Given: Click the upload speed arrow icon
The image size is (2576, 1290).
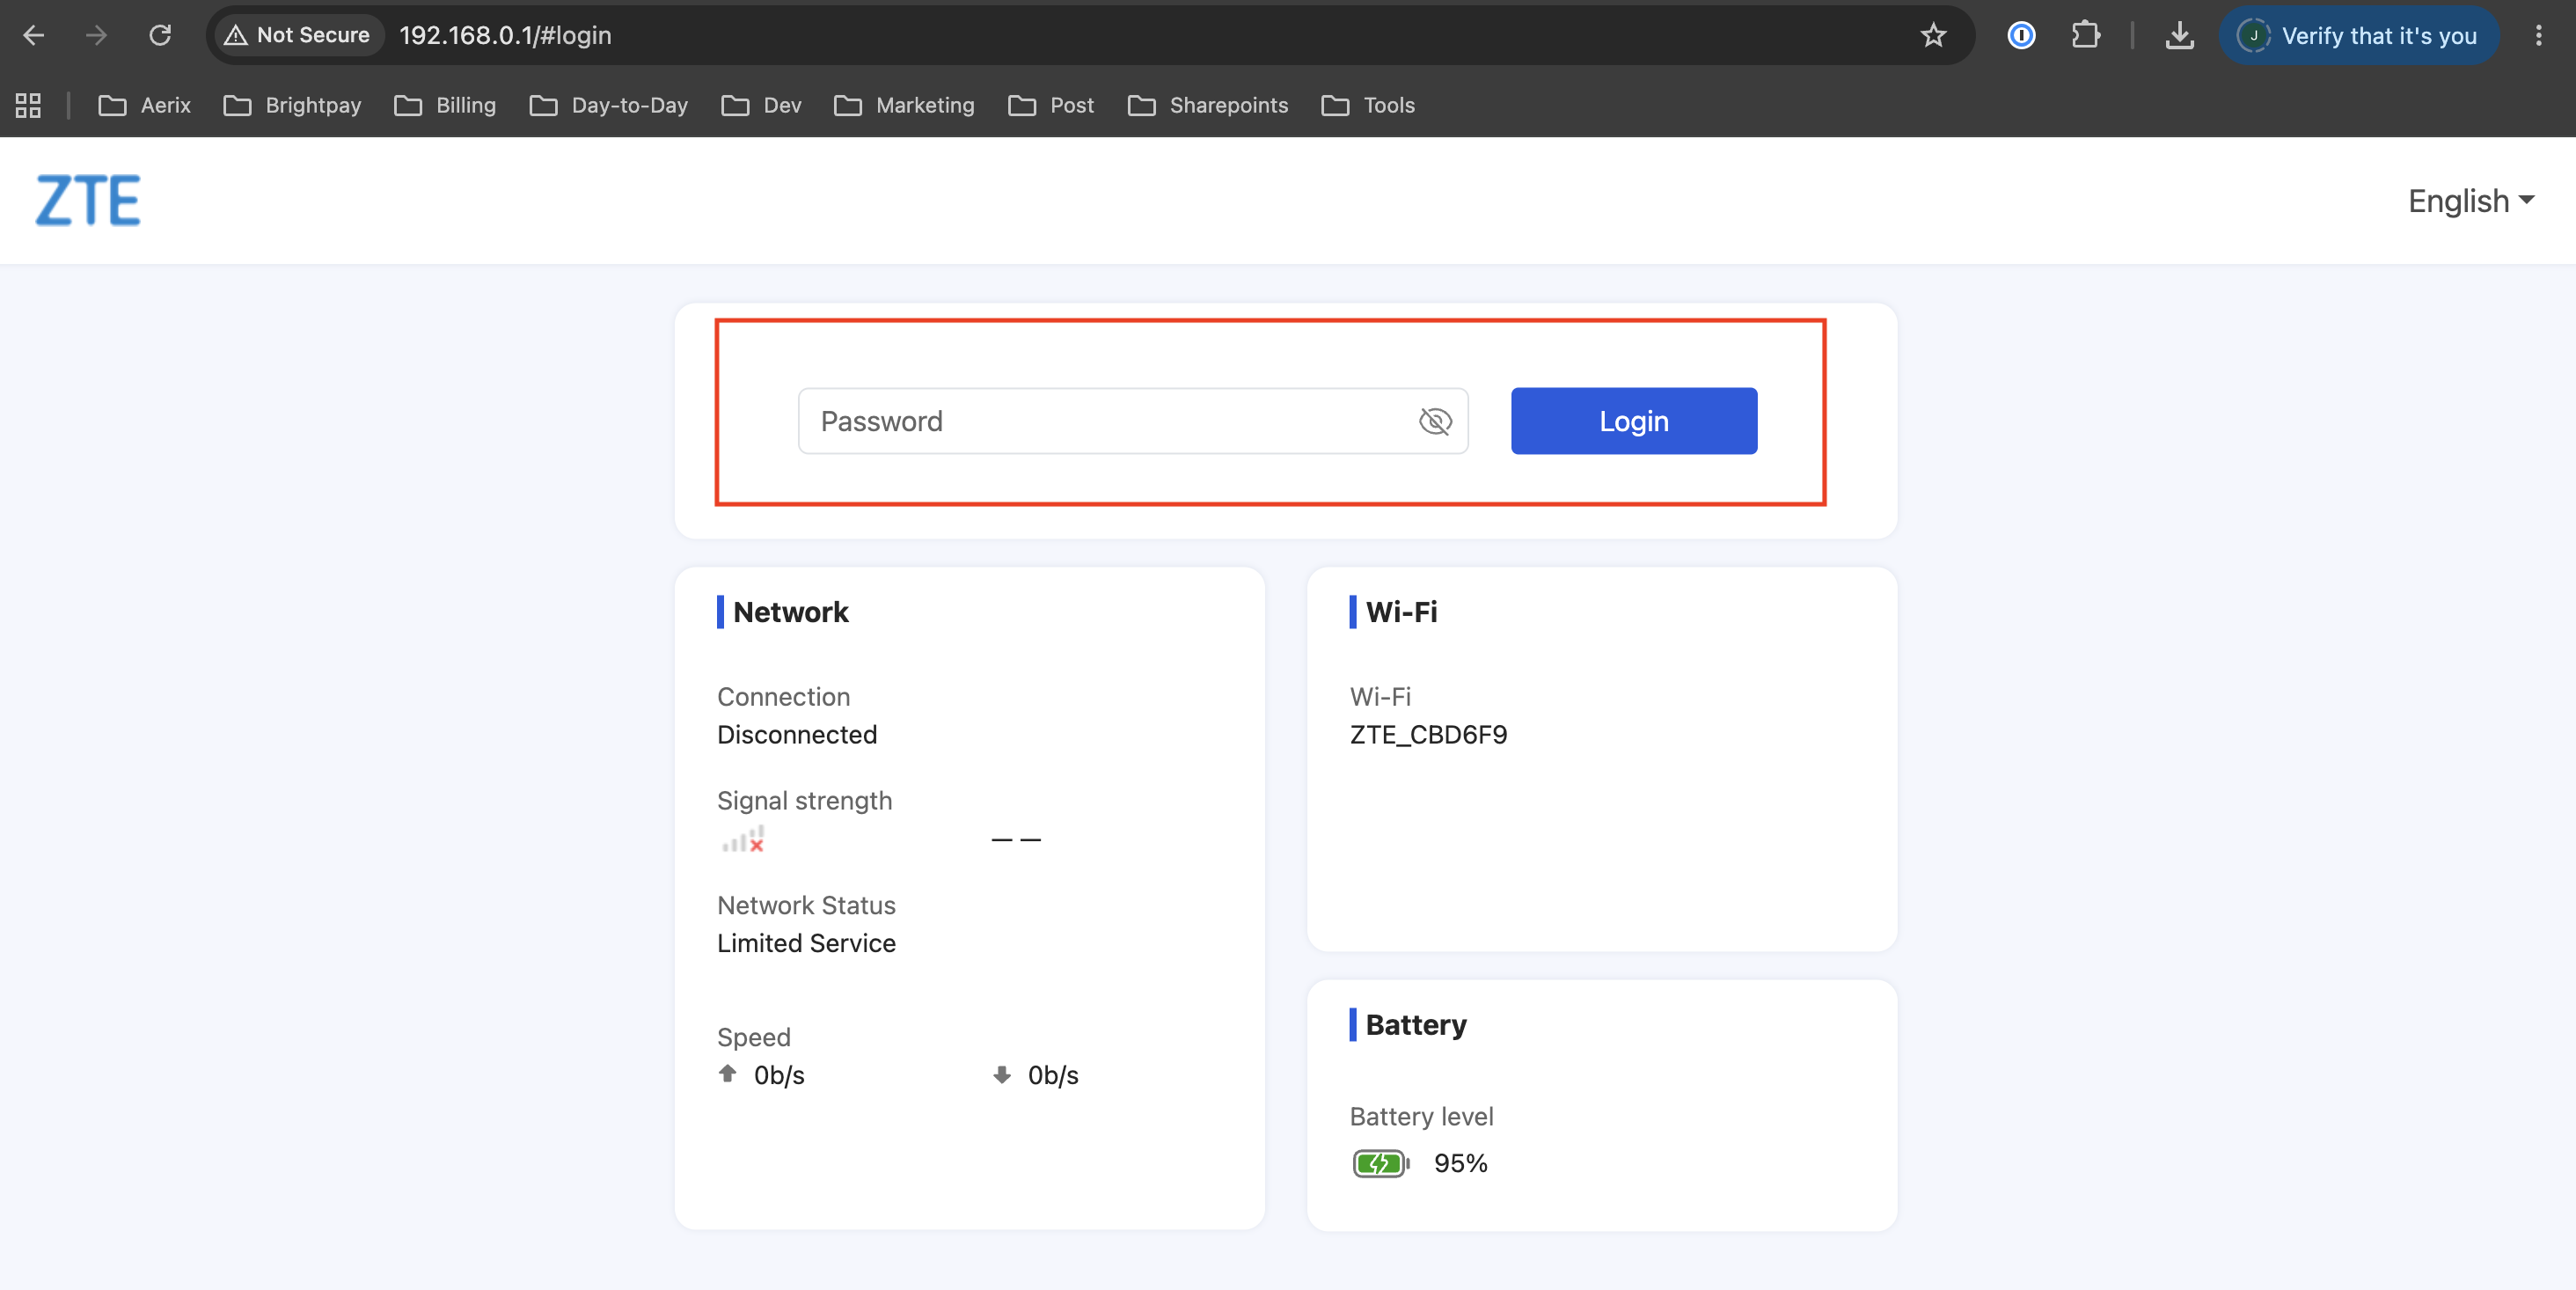Looking at the screenshot, I should (728, 1073).
